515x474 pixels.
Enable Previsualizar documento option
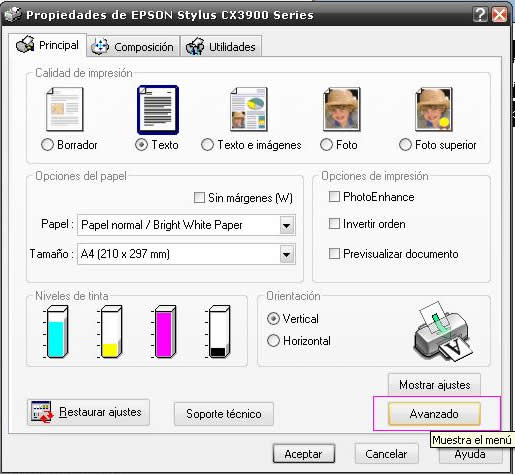pos(334,253)
